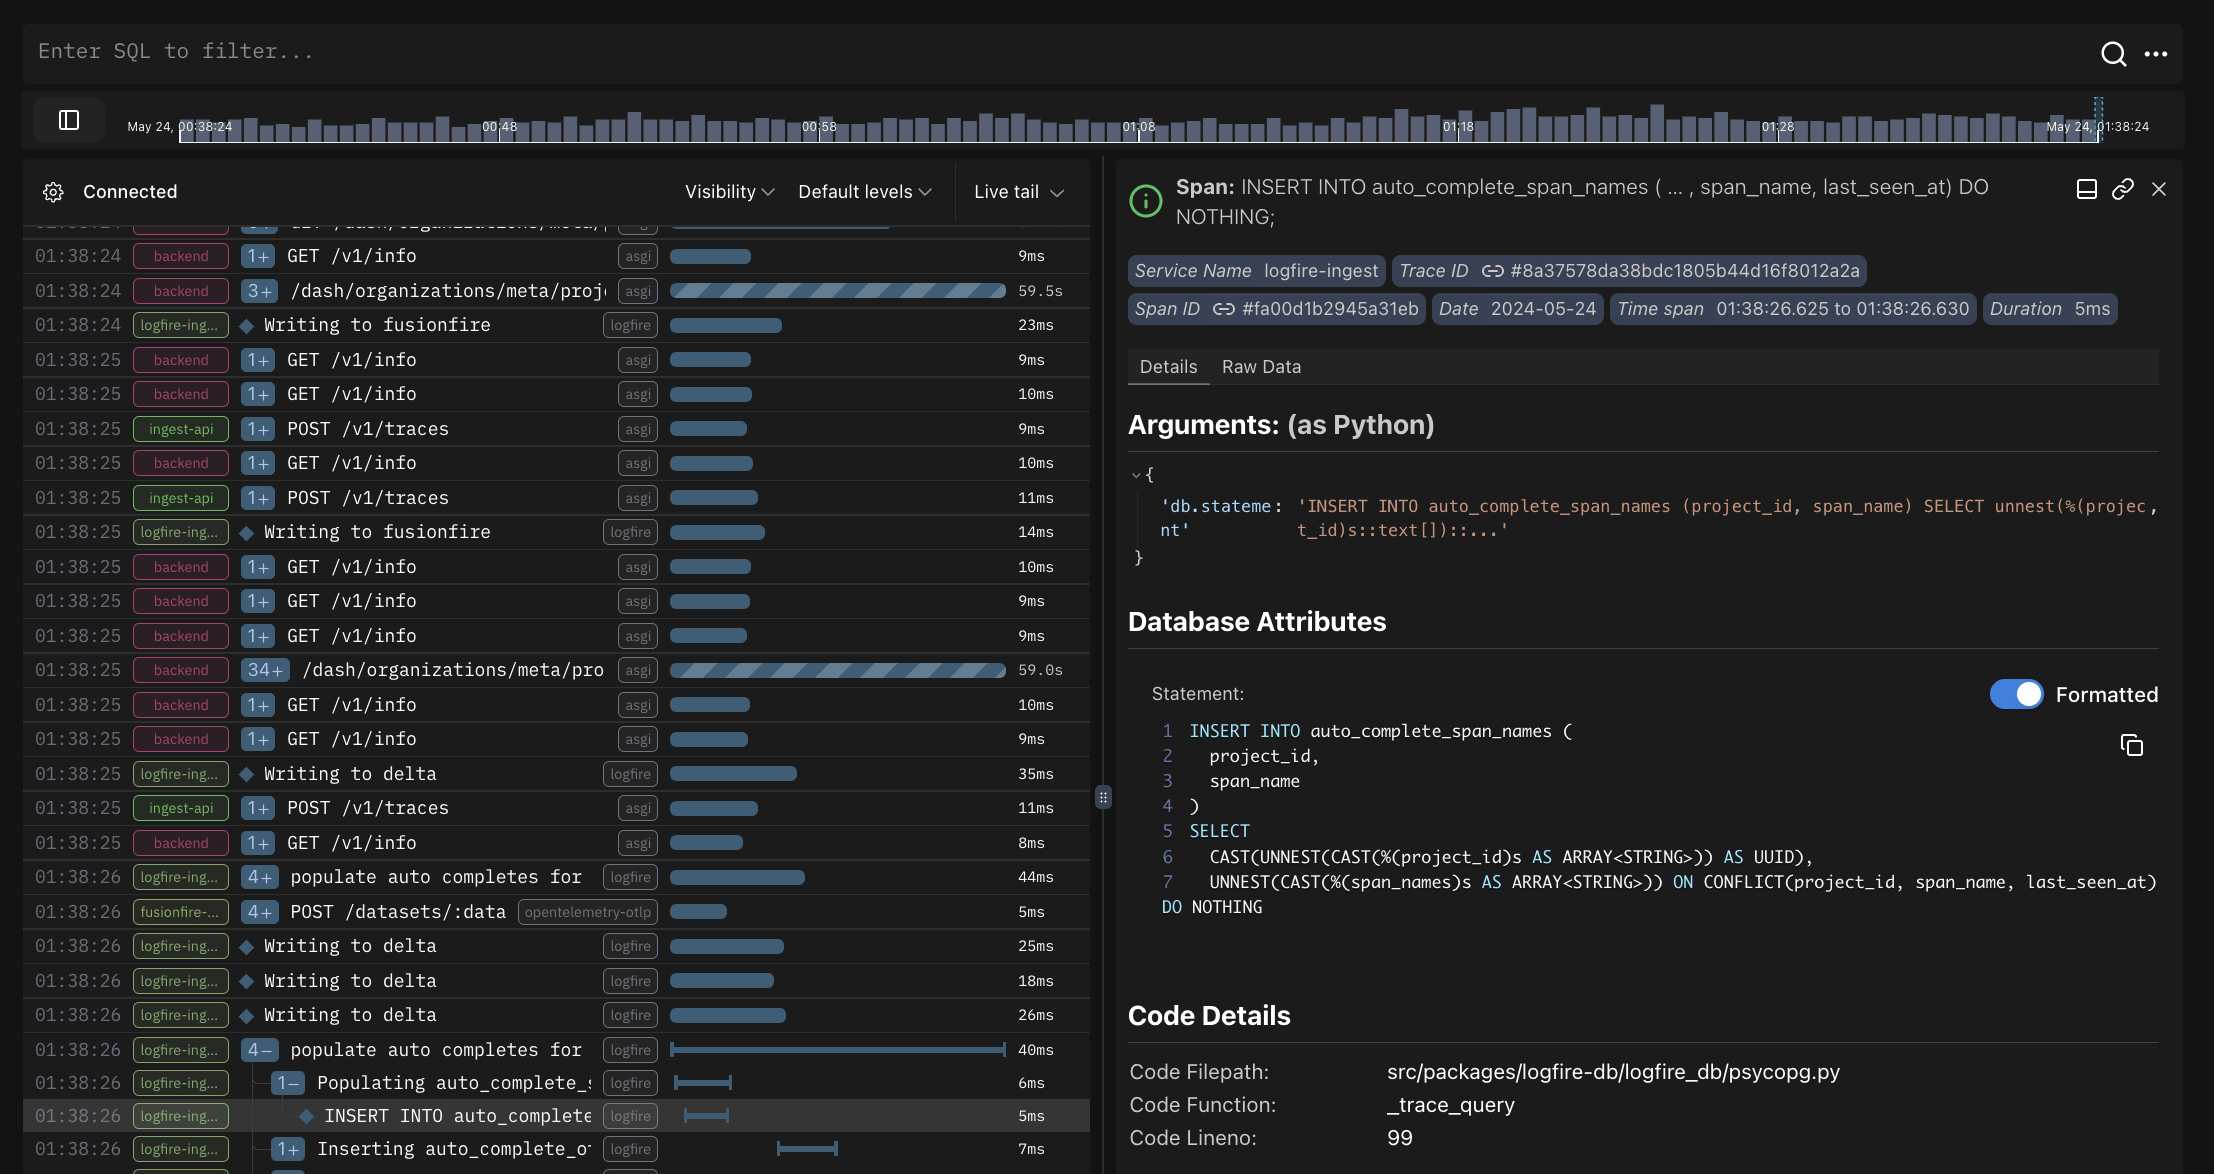Image resolution: width=2214 pixels, height=1174 pixels.
Task: Click the Time span badge
Action: pyautogui.click(x=1793, y=309)
